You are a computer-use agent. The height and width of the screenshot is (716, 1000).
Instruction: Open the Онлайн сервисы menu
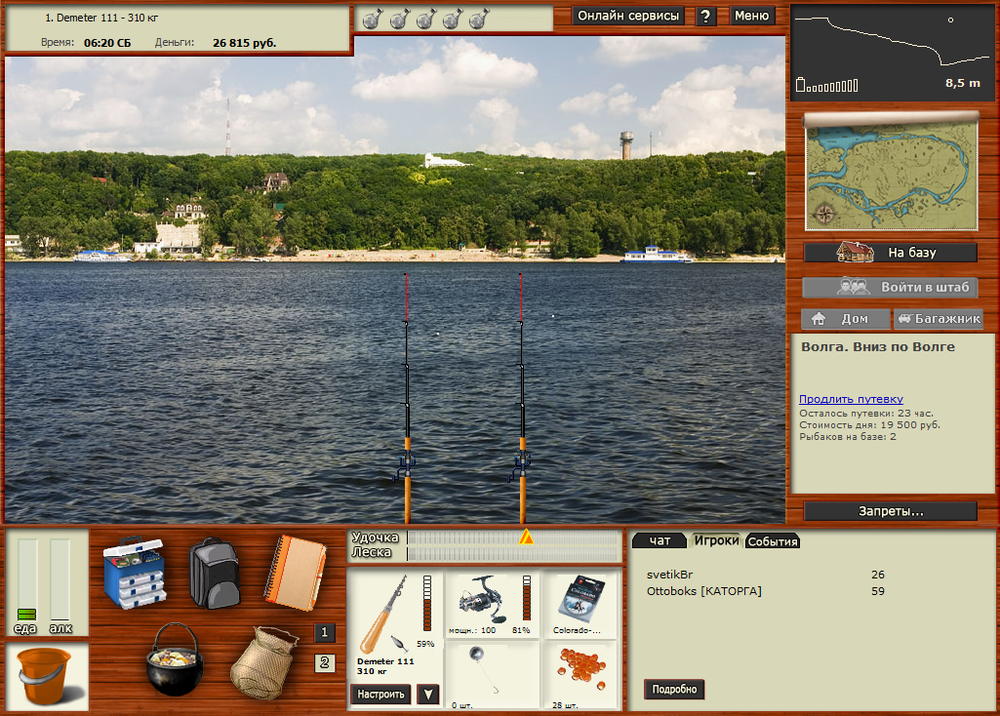628,16
